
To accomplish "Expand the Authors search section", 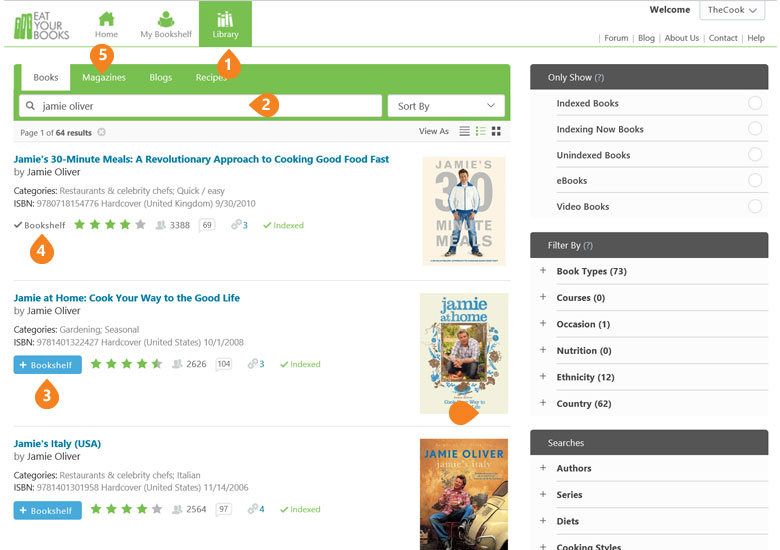I will pos(543,468).
